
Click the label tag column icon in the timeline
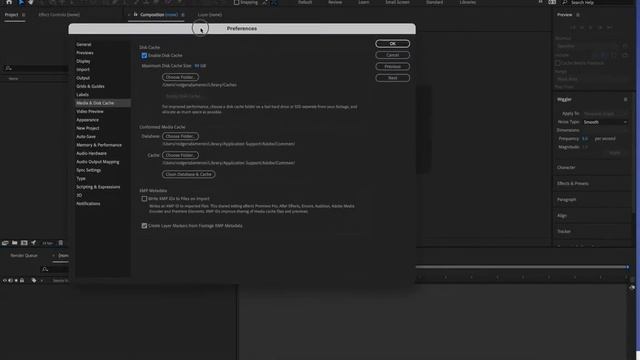pos(34,280)
